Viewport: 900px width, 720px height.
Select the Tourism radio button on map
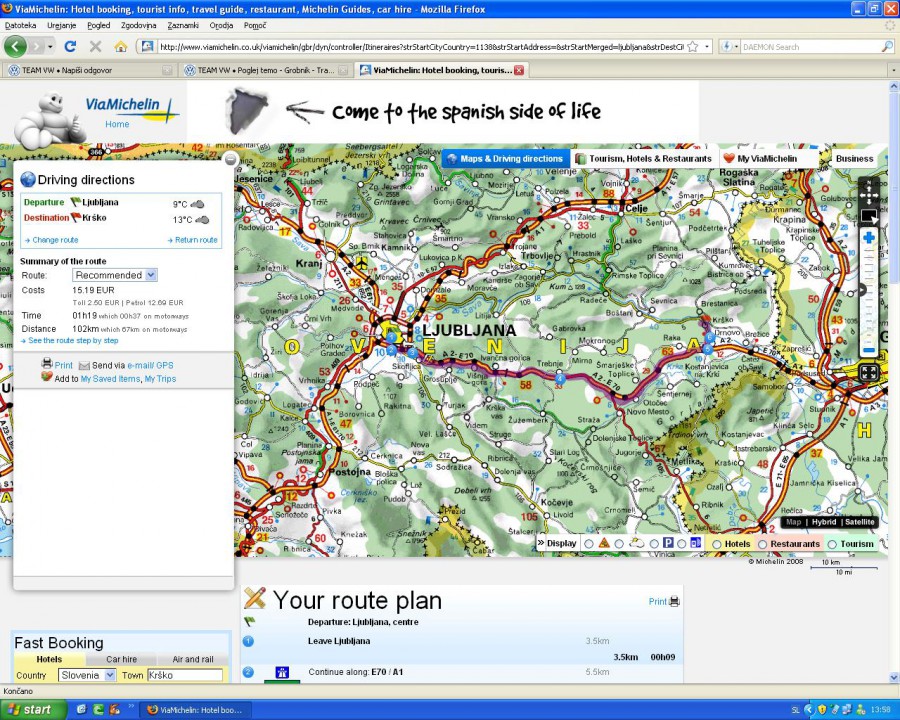832,544
